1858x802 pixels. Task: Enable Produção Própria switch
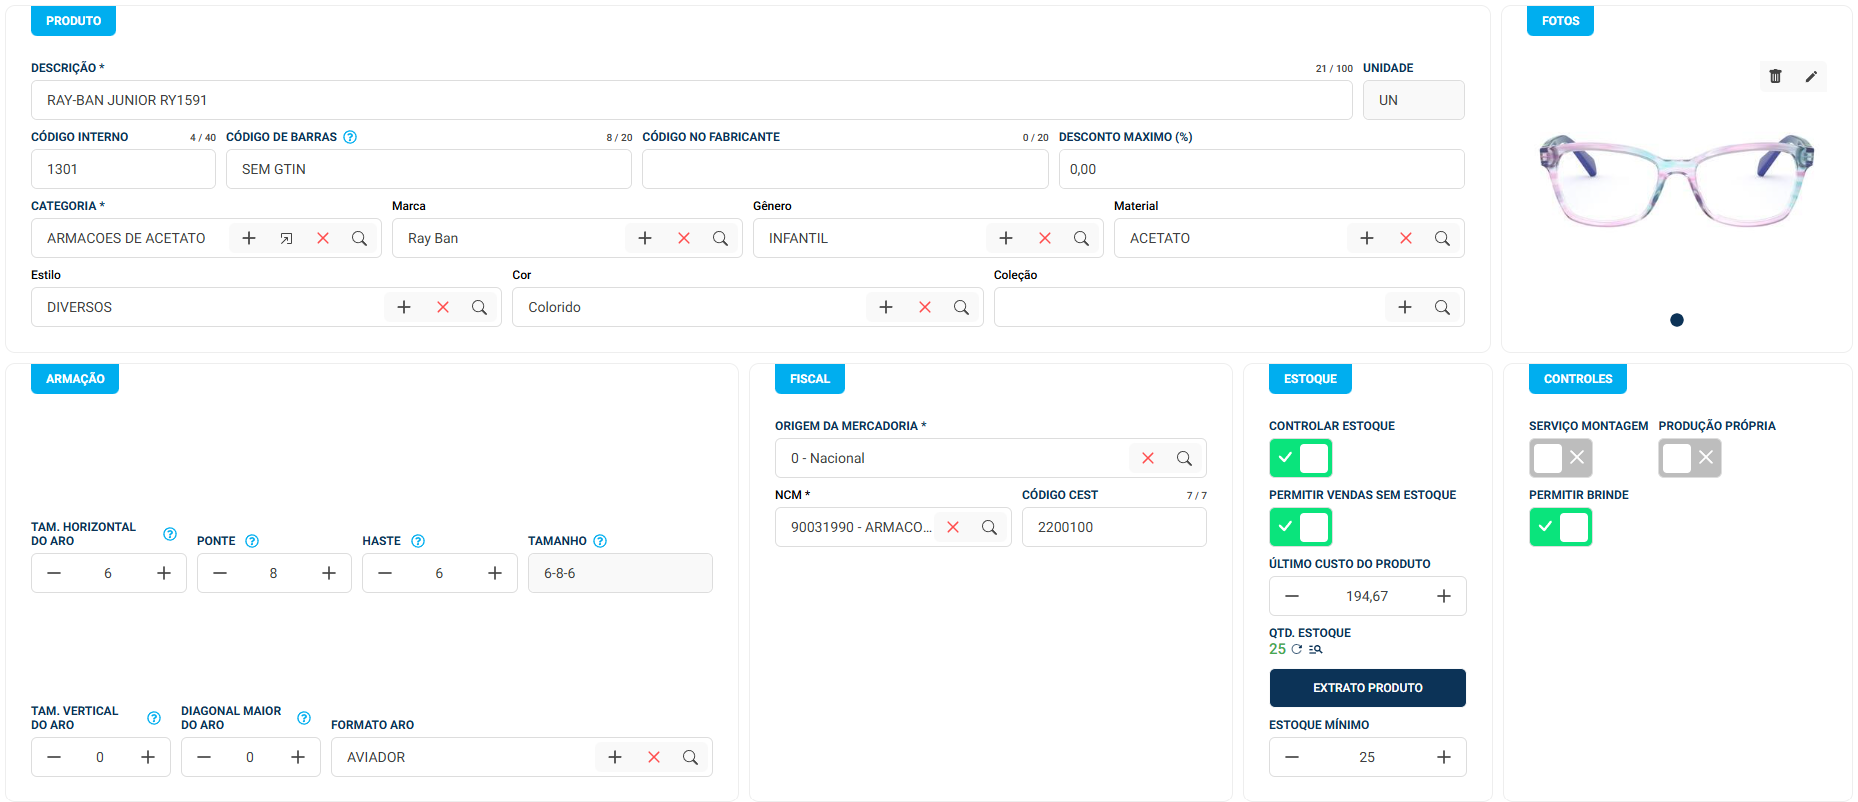click(x=1689, y=458)
